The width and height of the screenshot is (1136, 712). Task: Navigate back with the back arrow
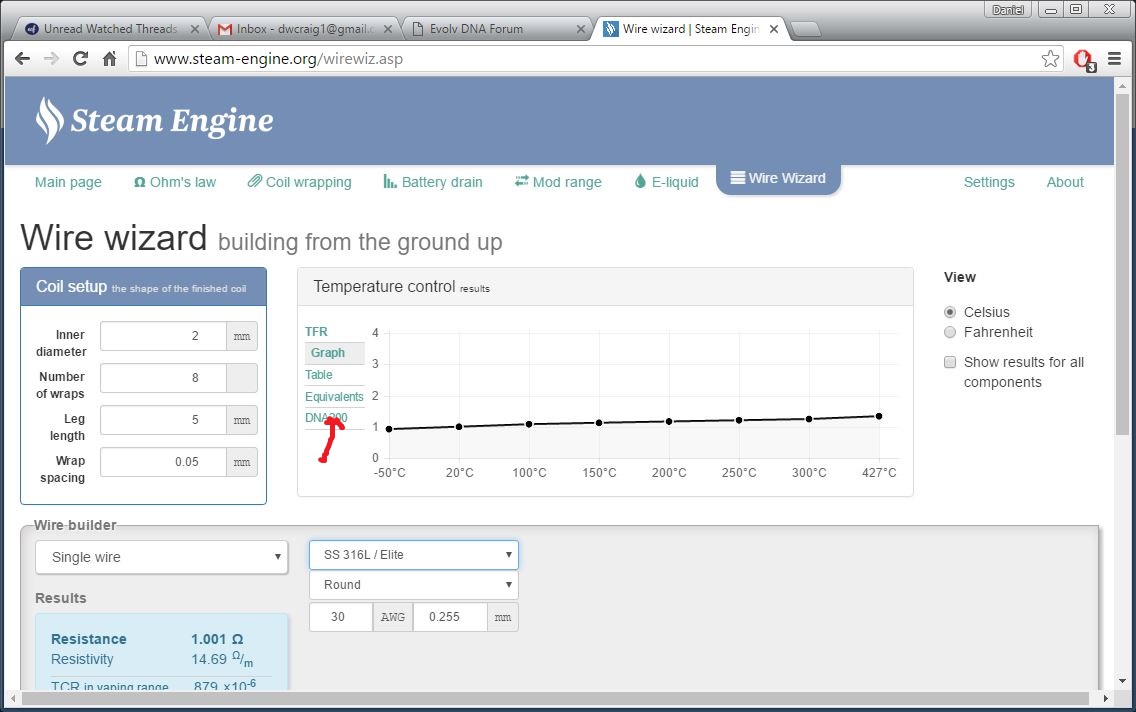tap(22, 59)
